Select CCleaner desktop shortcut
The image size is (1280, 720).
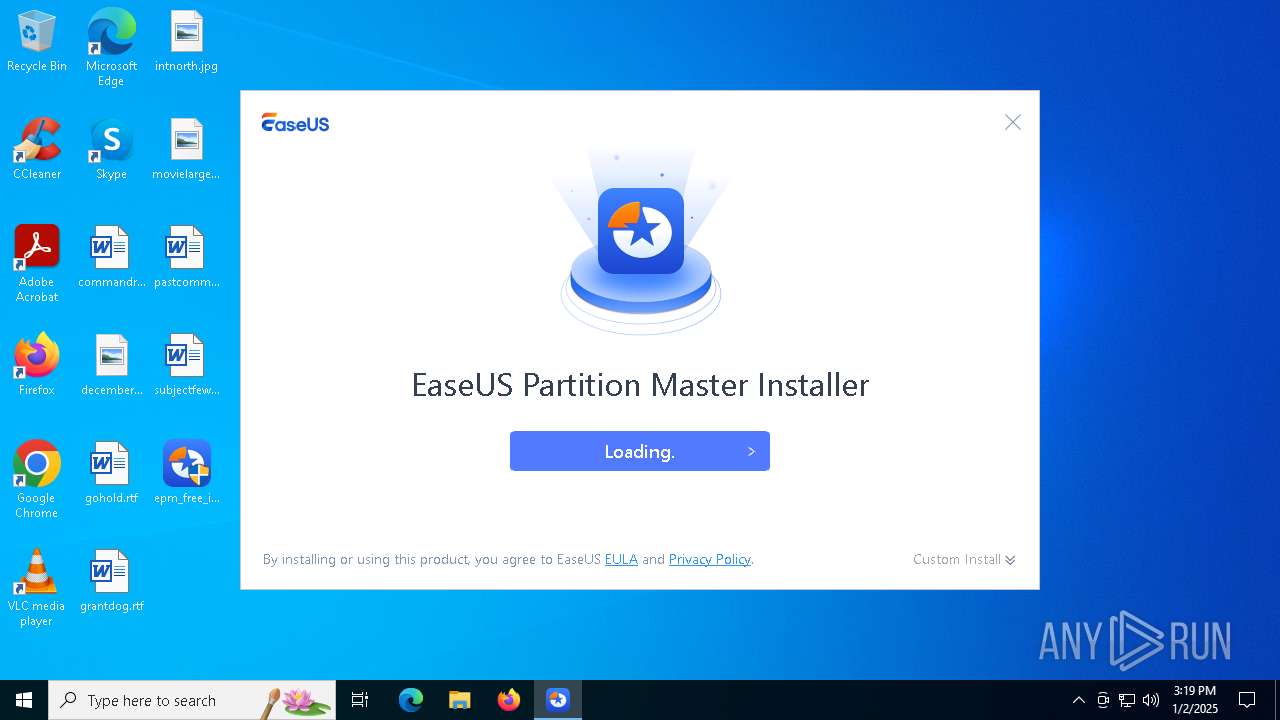[37, 150]
